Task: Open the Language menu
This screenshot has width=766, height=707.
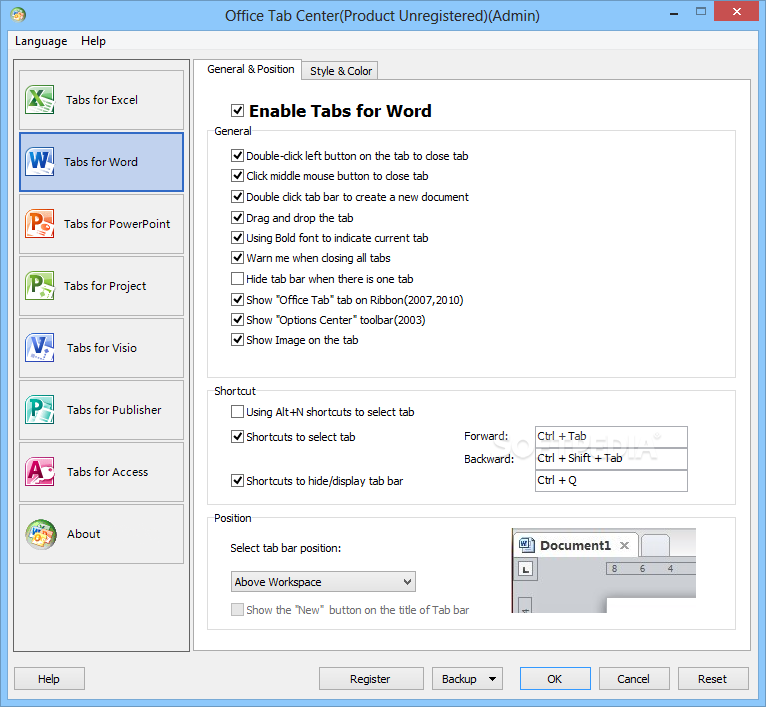Action: point(41,41)
